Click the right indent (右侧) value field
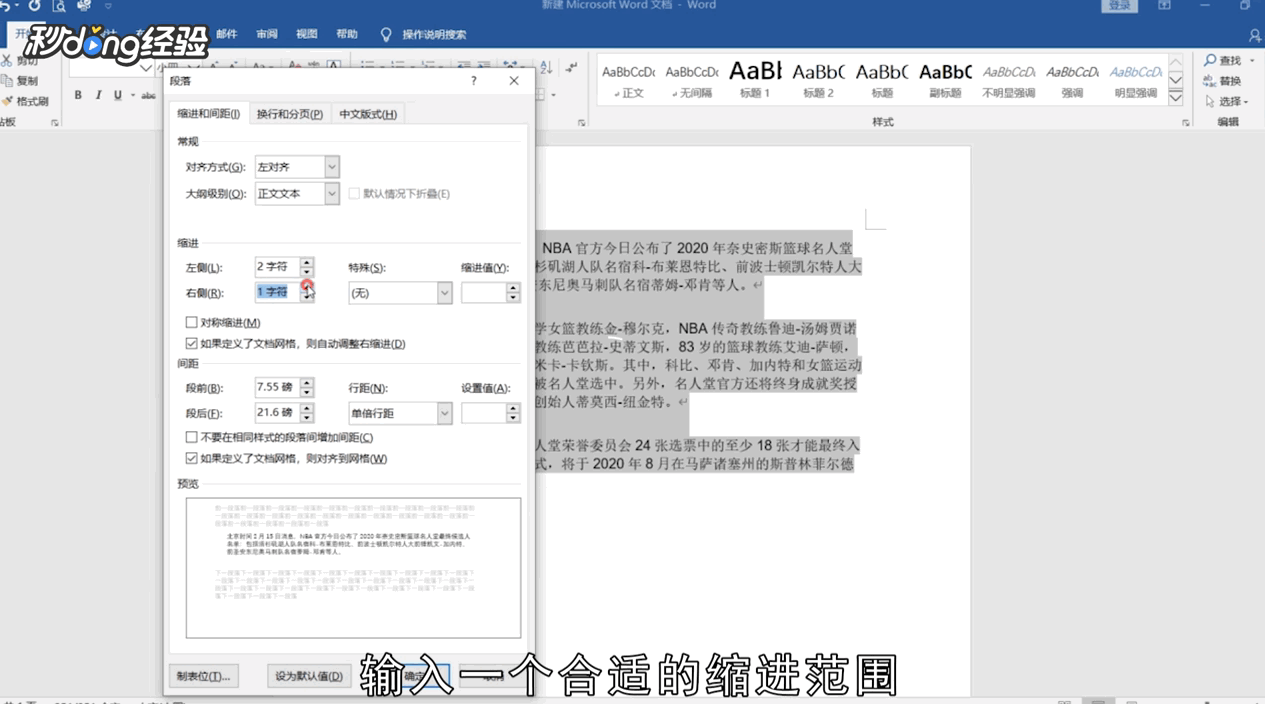This screenshot has height=704, width=1265. pyautogui.click(x=277, y=292)
